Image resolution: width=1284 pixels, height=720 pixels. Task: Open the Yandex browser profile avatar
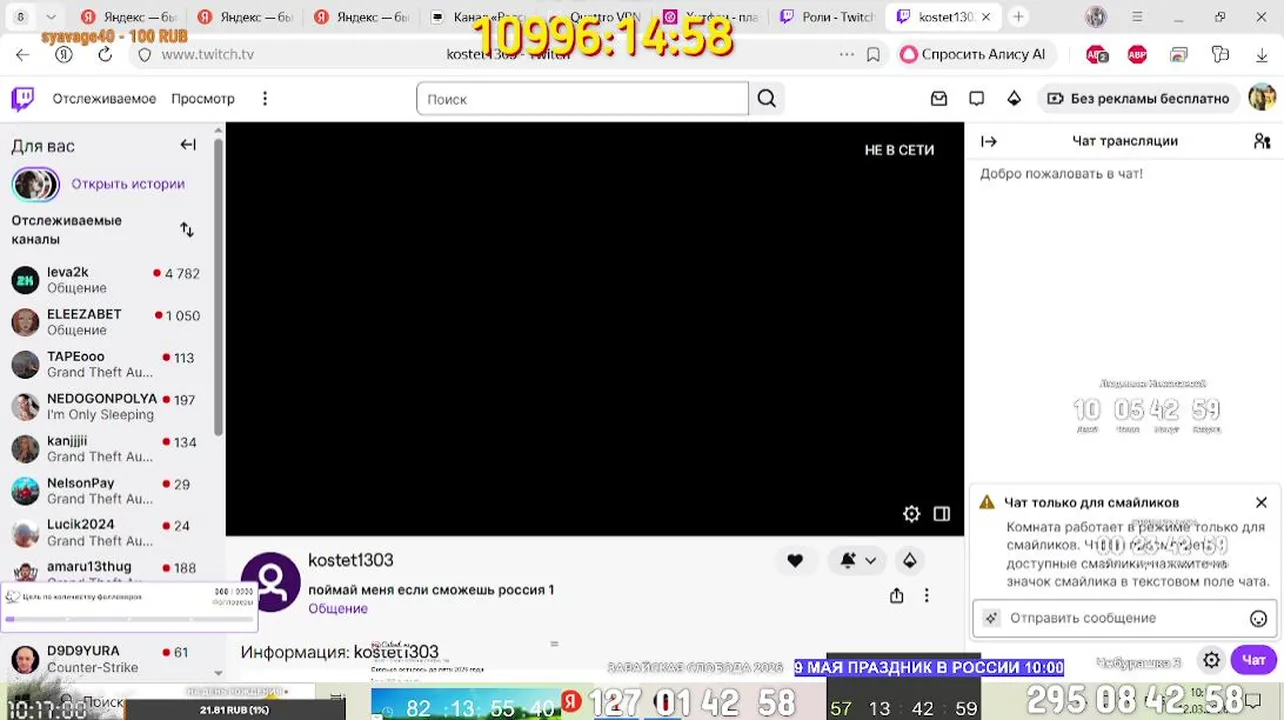[1096, 17]
